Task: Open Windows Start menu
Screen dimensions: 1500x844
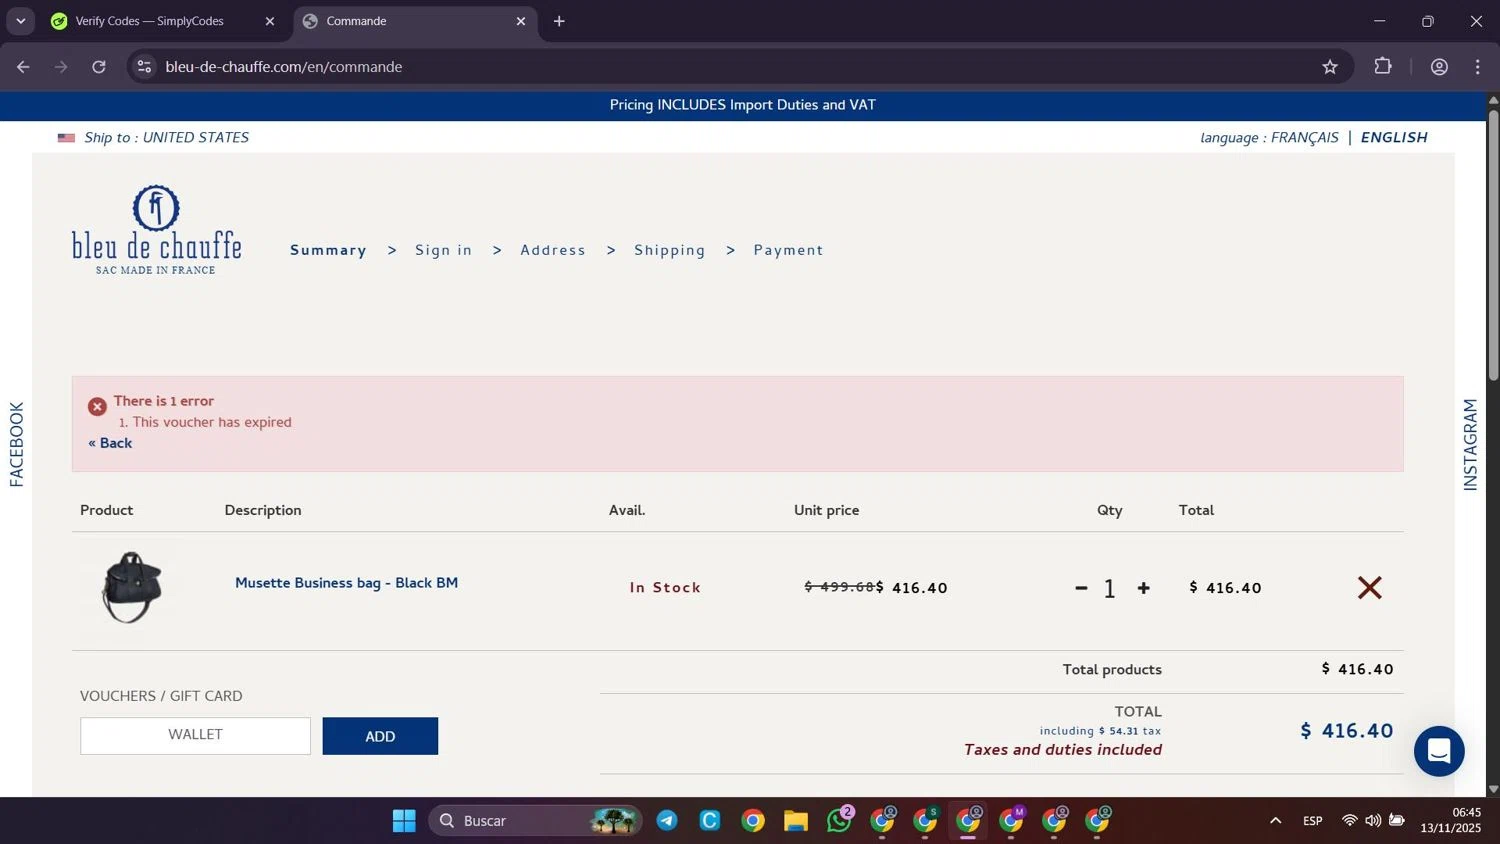Action: coord(404,821)
